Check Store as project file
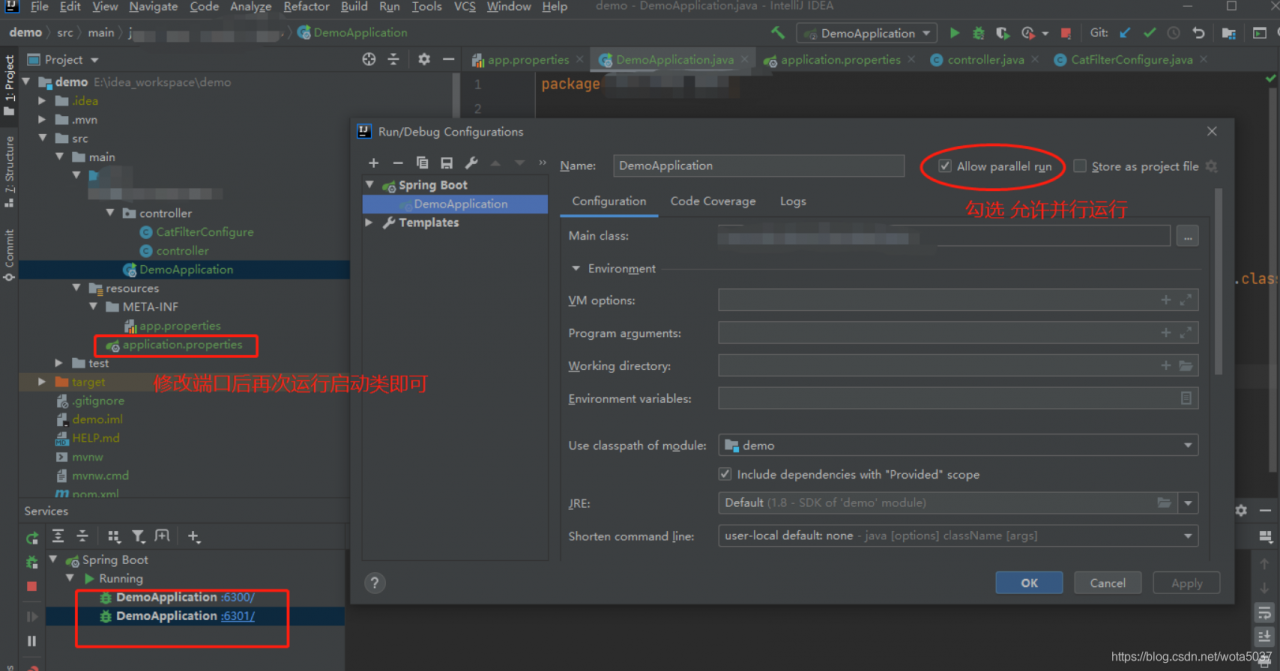The width and height of the screenshot is (1280, 671). click(1080, 166)
